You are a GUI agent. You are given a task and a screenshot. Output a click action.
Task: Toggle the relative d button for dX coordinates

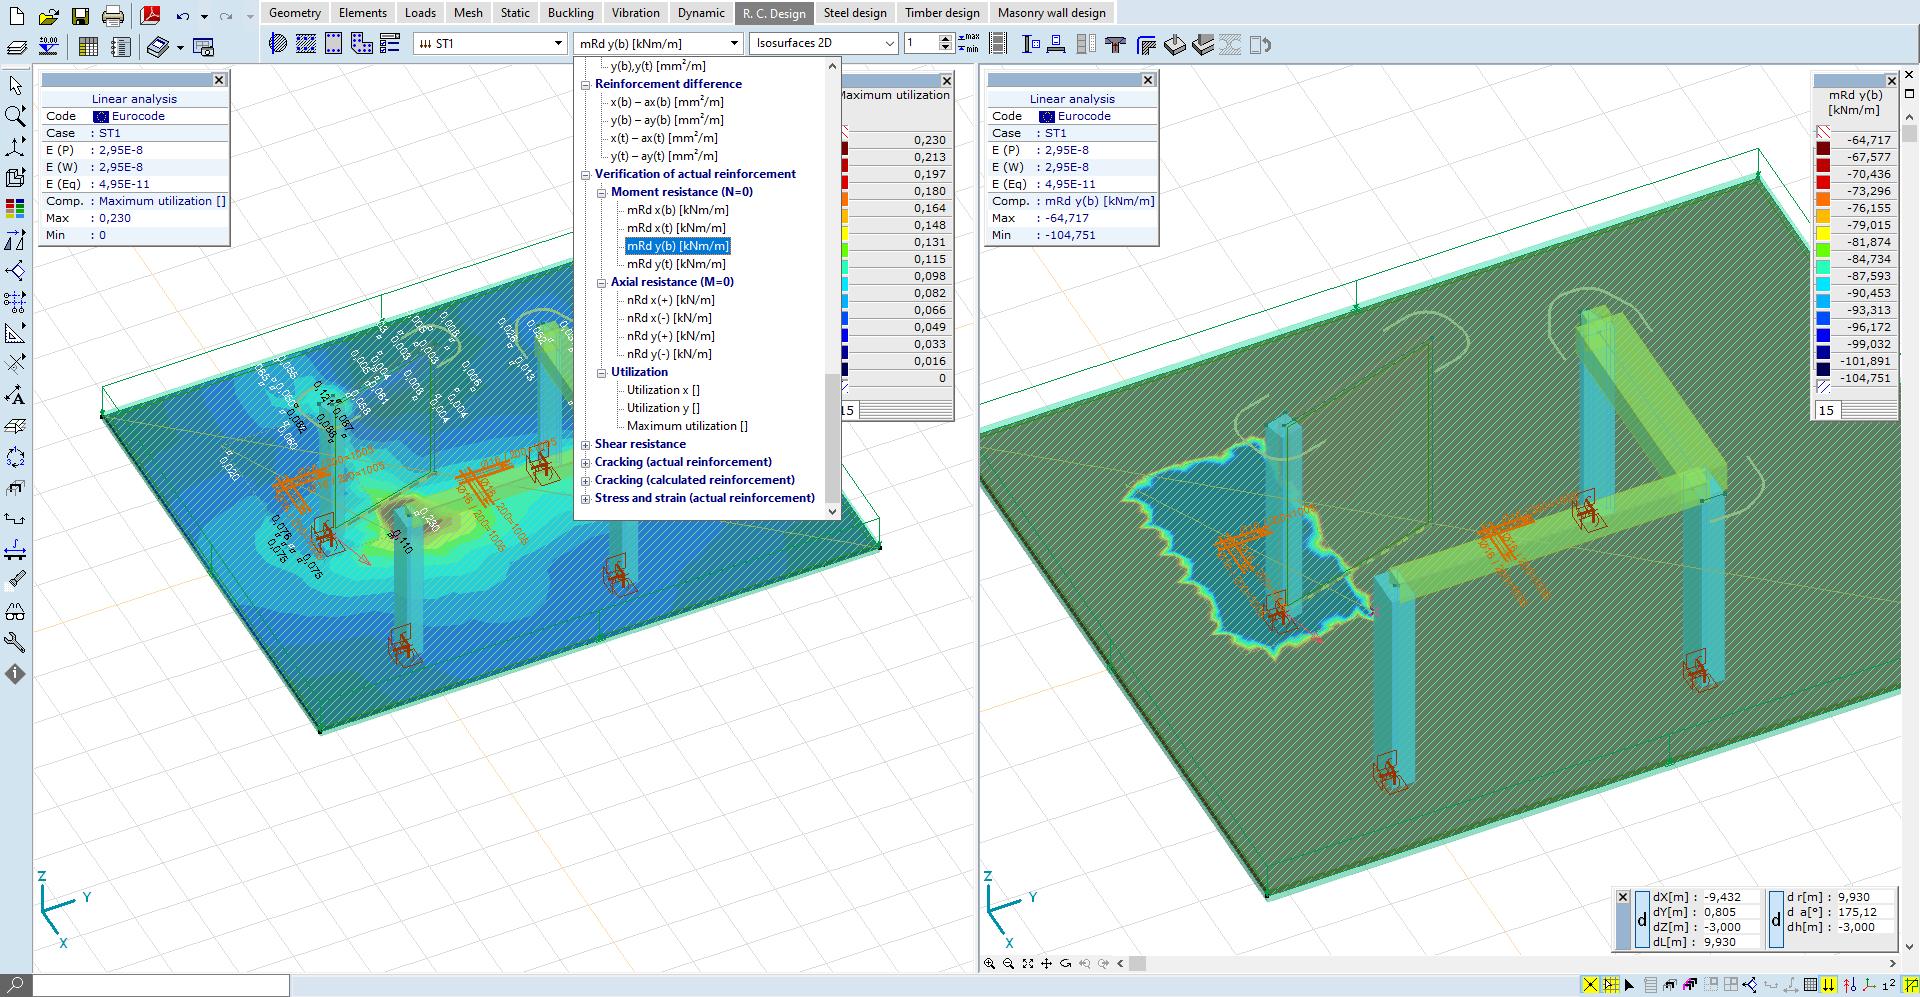click(x=1642, y=920)
